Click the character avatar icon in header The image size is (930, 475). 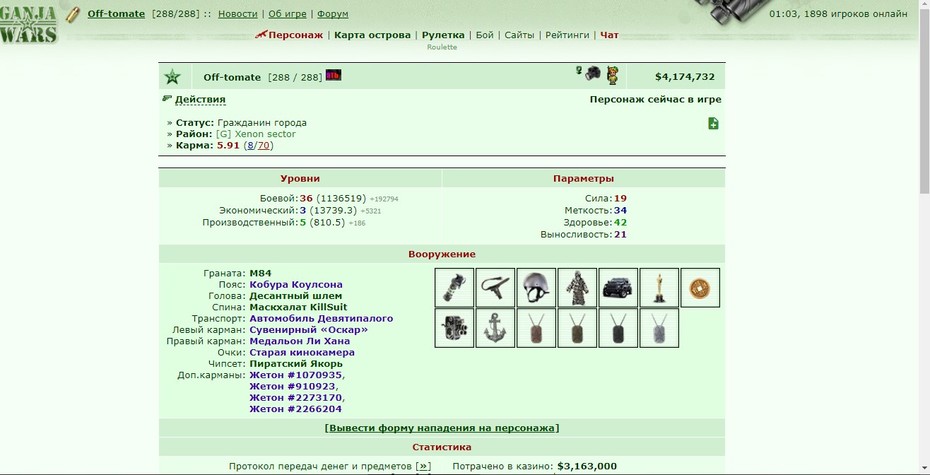[612, 75]
